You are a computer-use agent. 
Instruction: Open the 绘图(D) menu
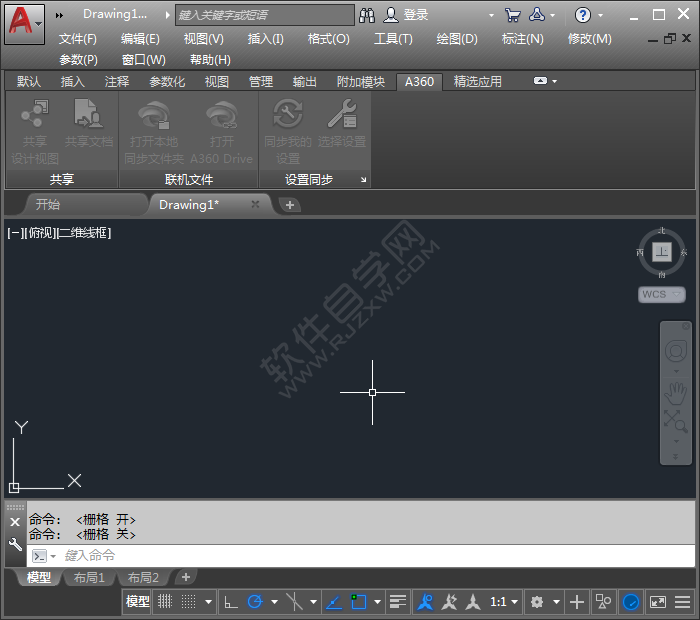[x=457, y=39]
